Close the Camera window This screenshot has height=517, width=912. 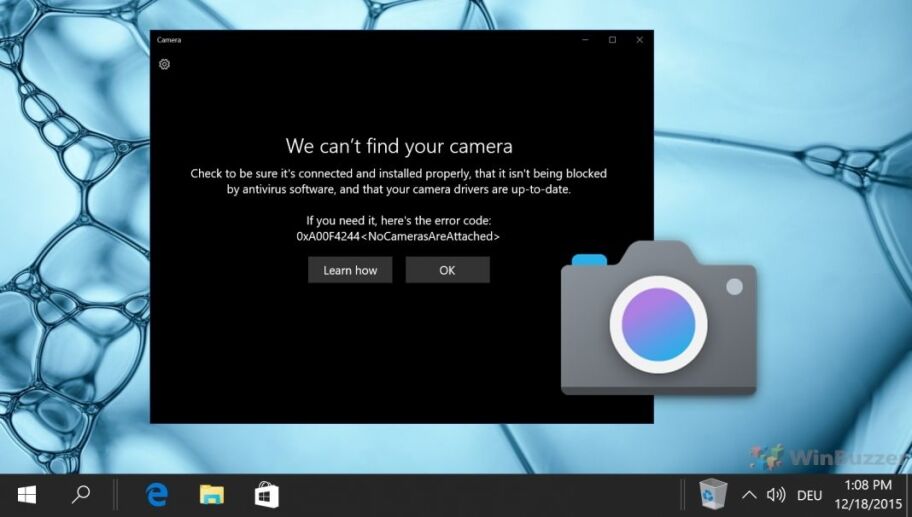tap(639, 40)
